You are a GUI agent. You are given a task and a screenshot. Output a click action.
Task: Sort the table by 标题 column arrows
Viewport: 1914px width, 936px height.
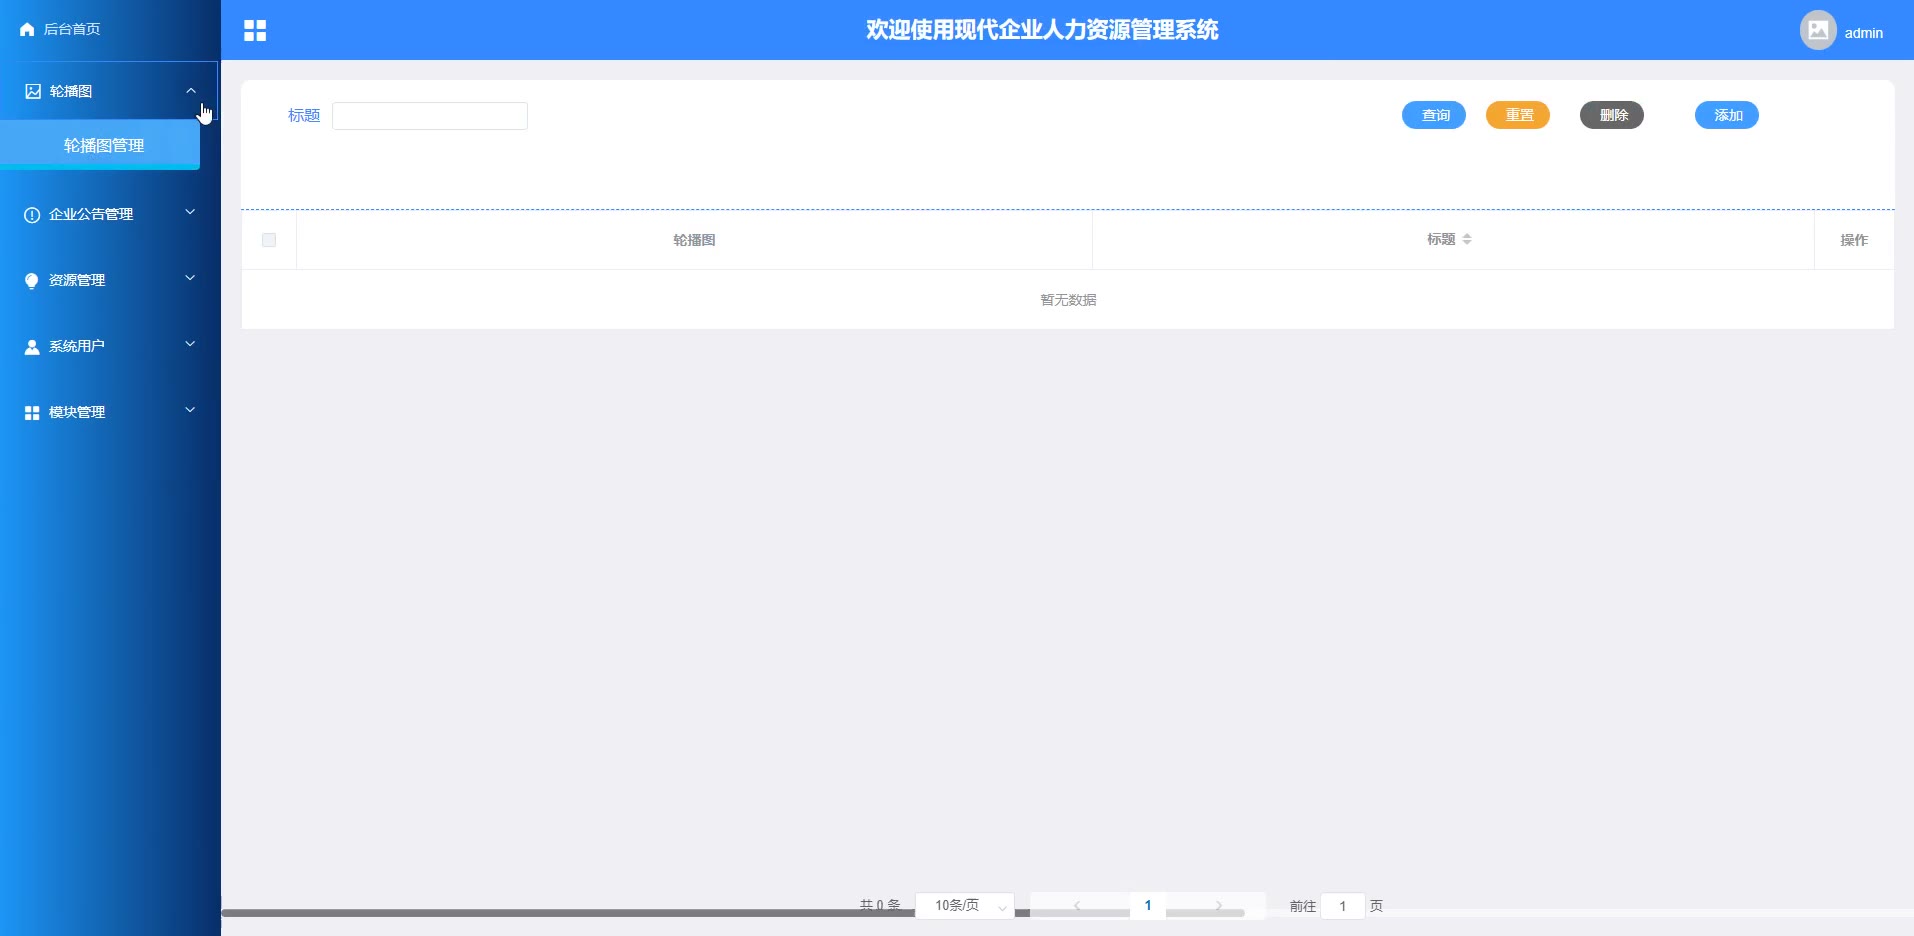pos(1467,239)
